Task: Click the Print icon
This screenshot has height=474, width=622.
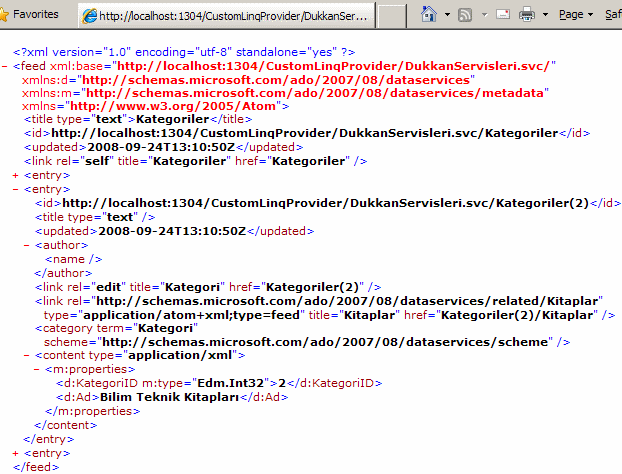Action: (527, 15)
